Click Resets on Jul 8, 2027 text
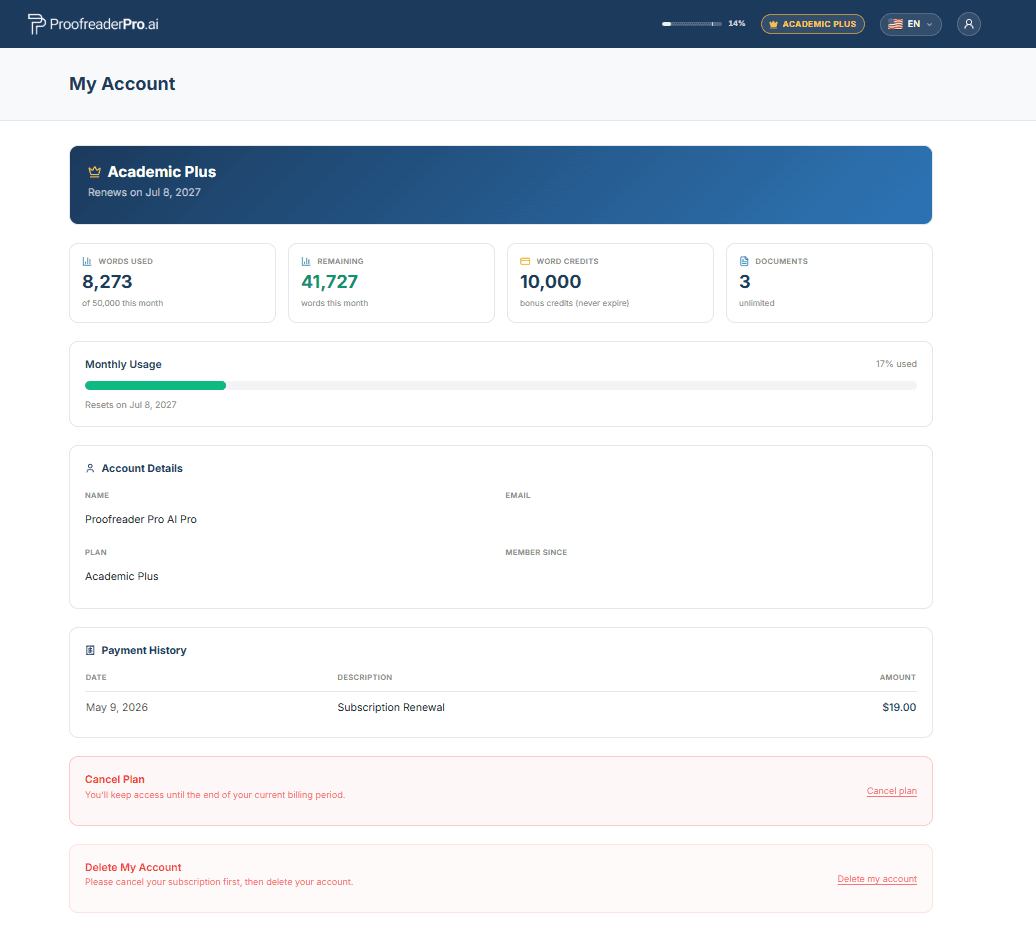Image resolution: width=1036 pixels, height=931 pixels. pos(131,404)
